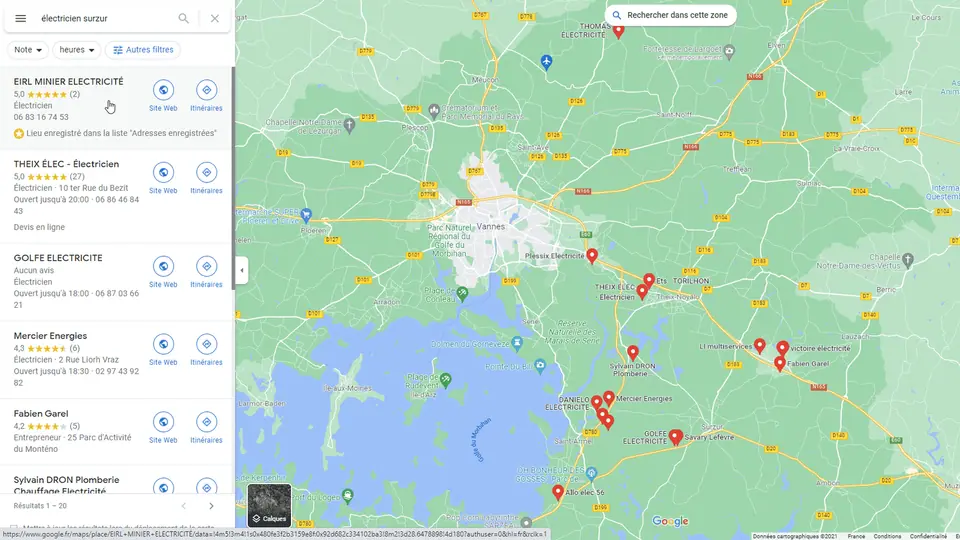Get Itinéraires for GOLFE ELECTRICITE

click(x=206, y=272)
